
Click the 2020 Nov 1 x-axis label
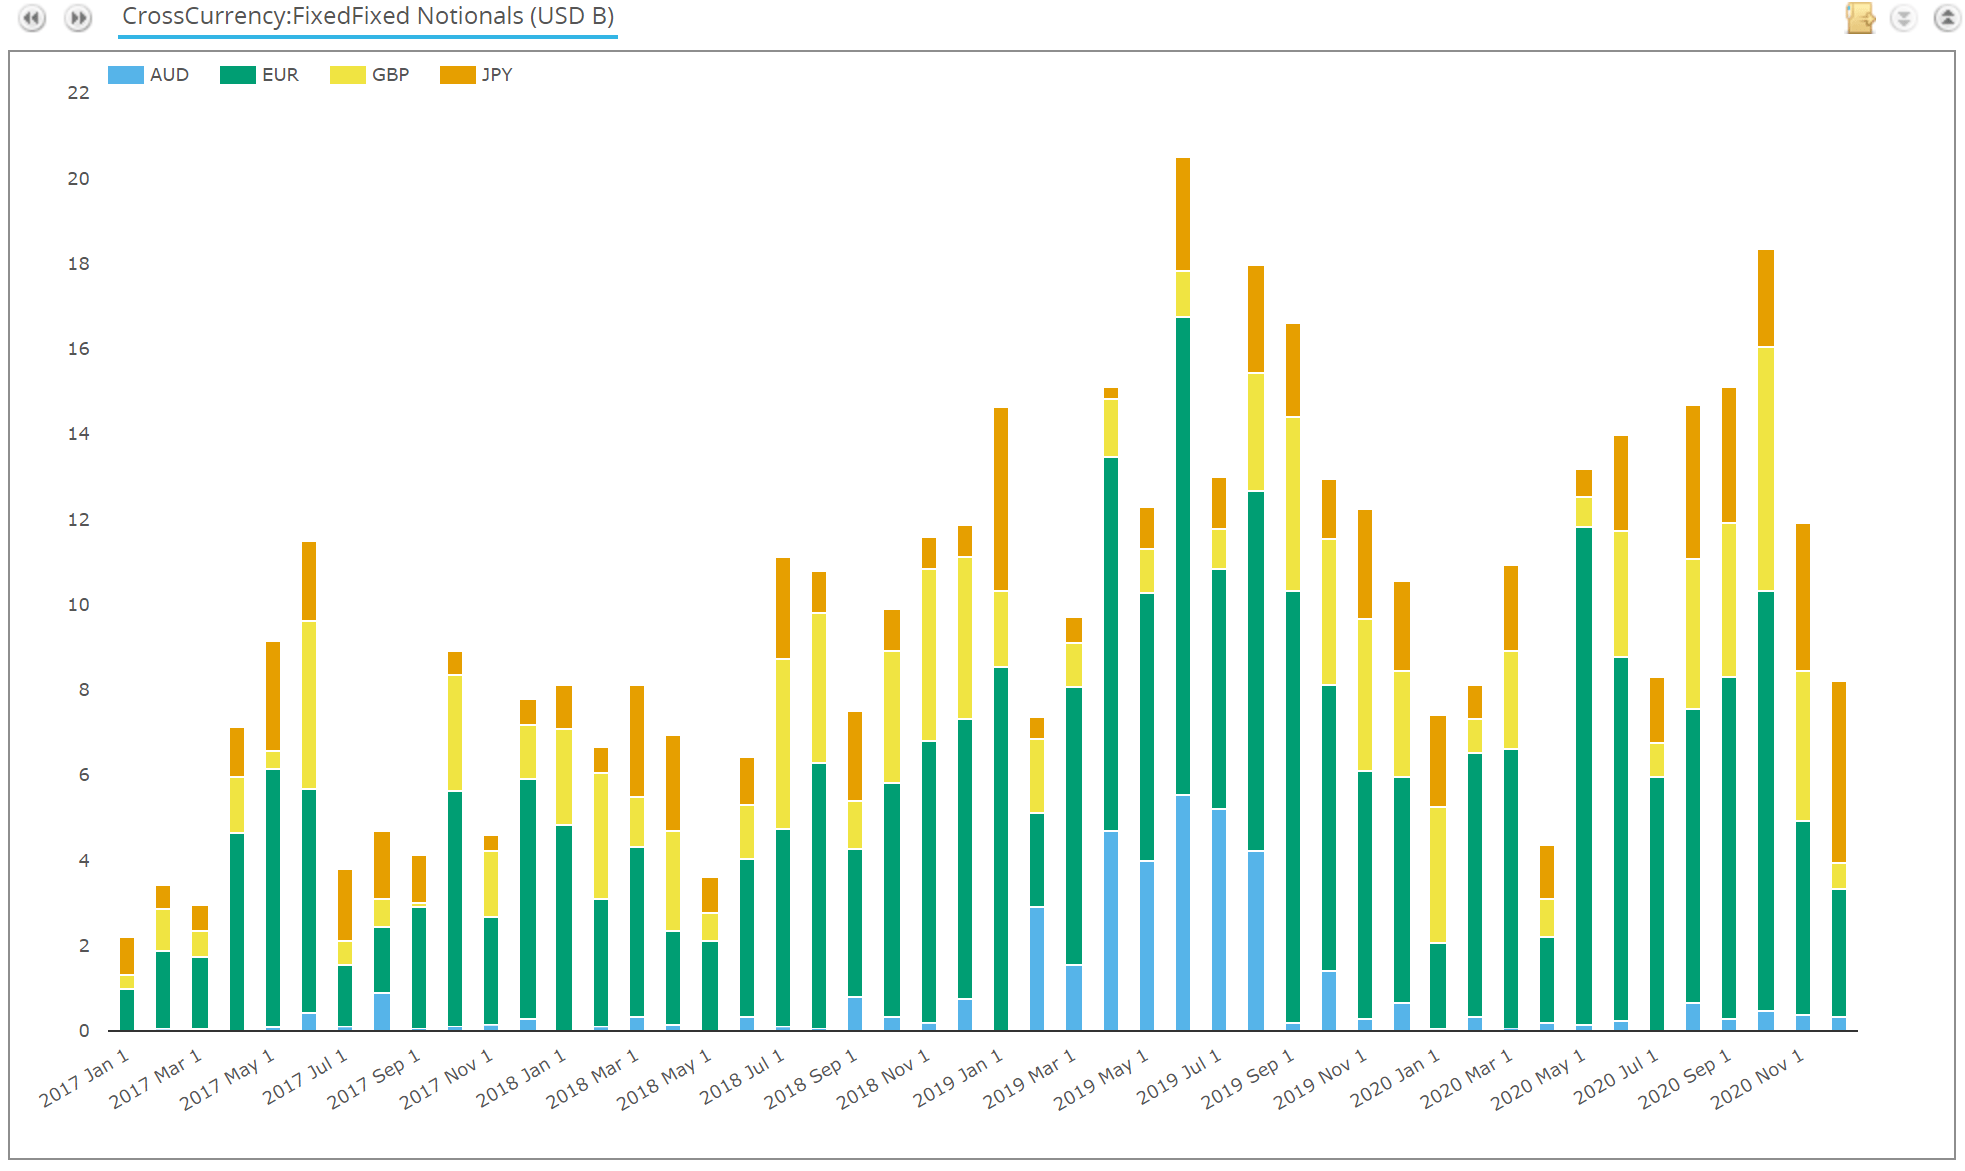(1757, 1078)
